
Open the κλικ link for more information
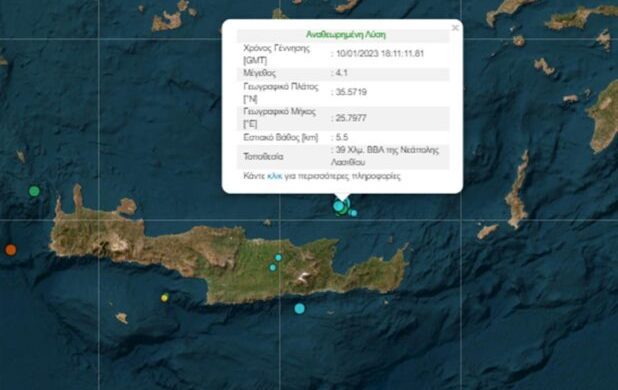click(x=275, y=176)
